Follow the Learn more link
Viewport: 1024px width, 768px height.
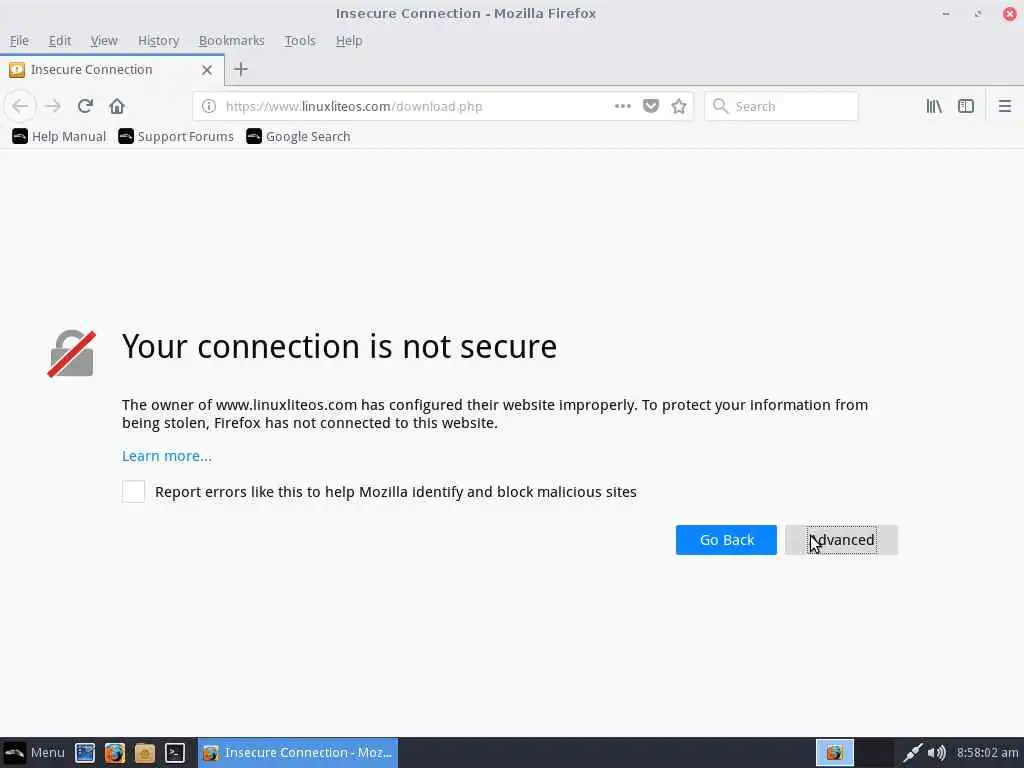click(167, 456)
